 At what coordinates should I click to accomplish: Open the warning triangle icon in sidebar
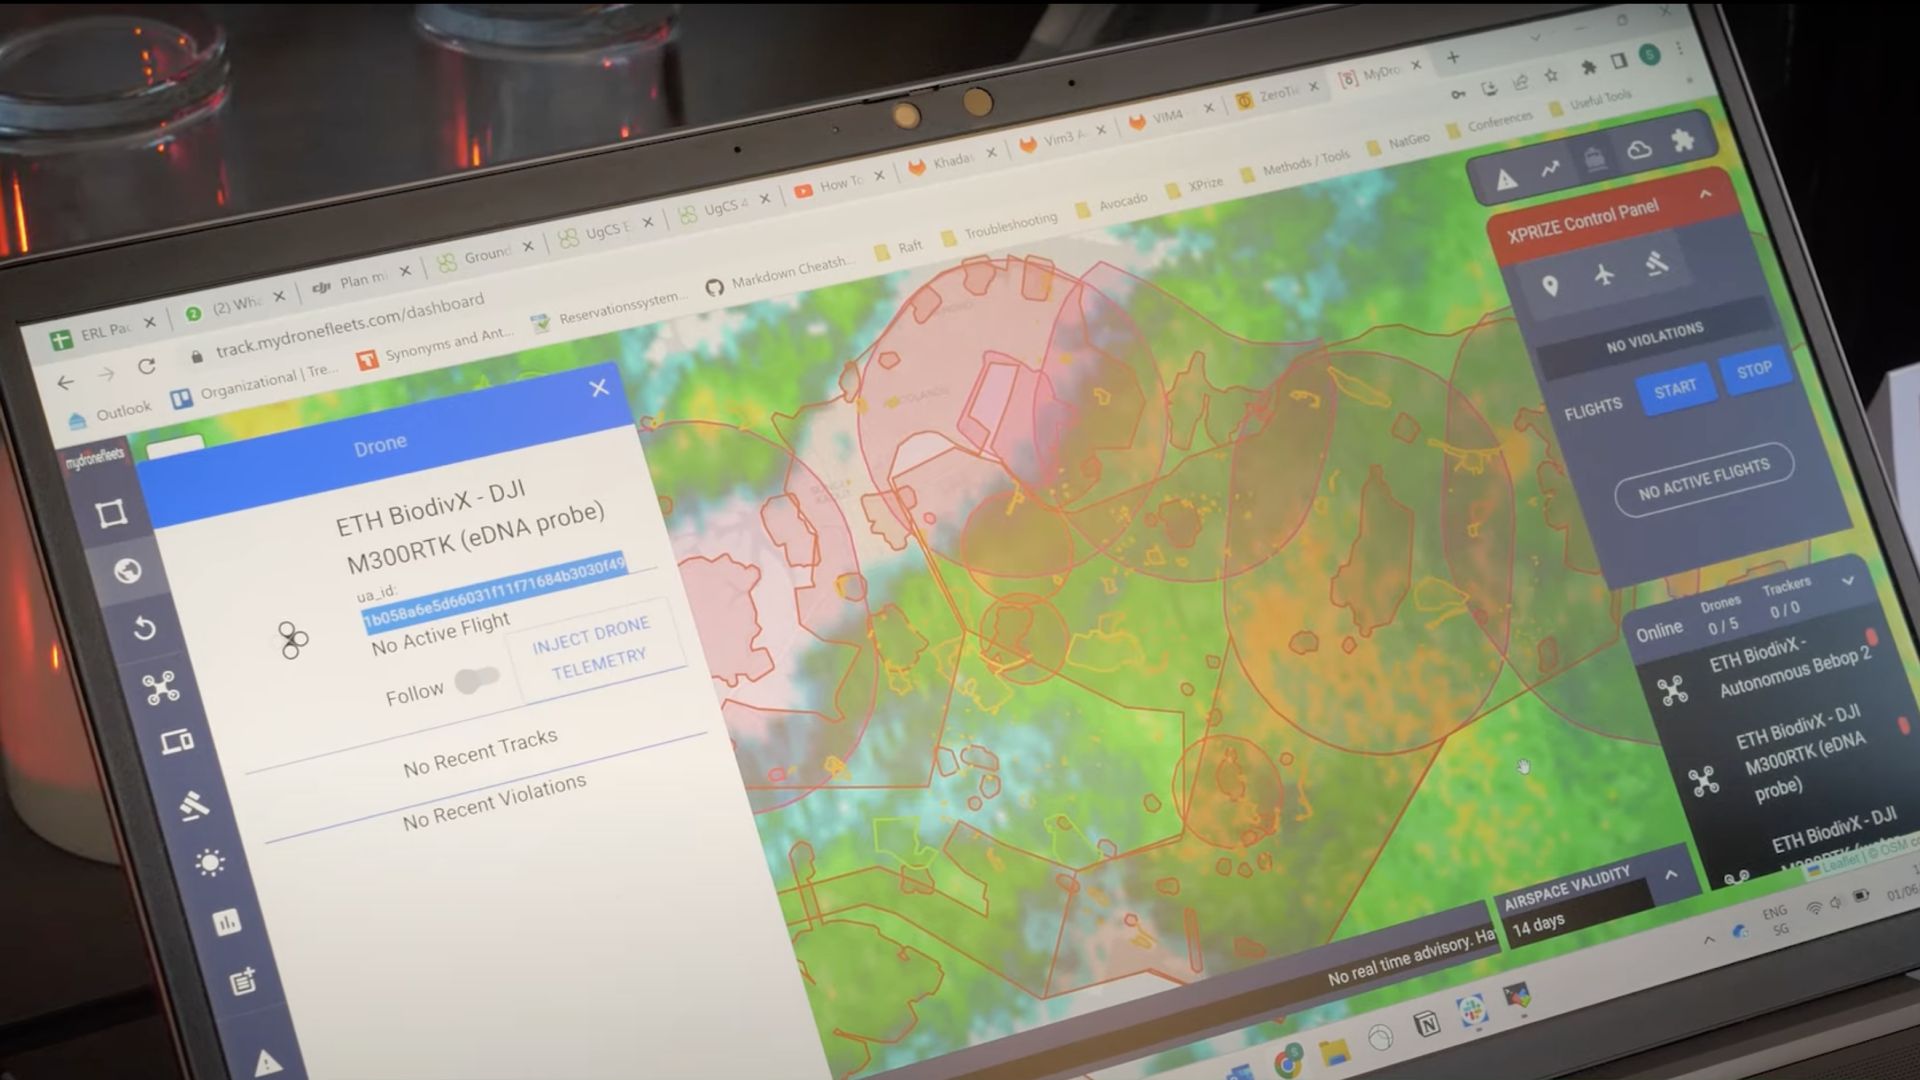tap(266, 1062)
